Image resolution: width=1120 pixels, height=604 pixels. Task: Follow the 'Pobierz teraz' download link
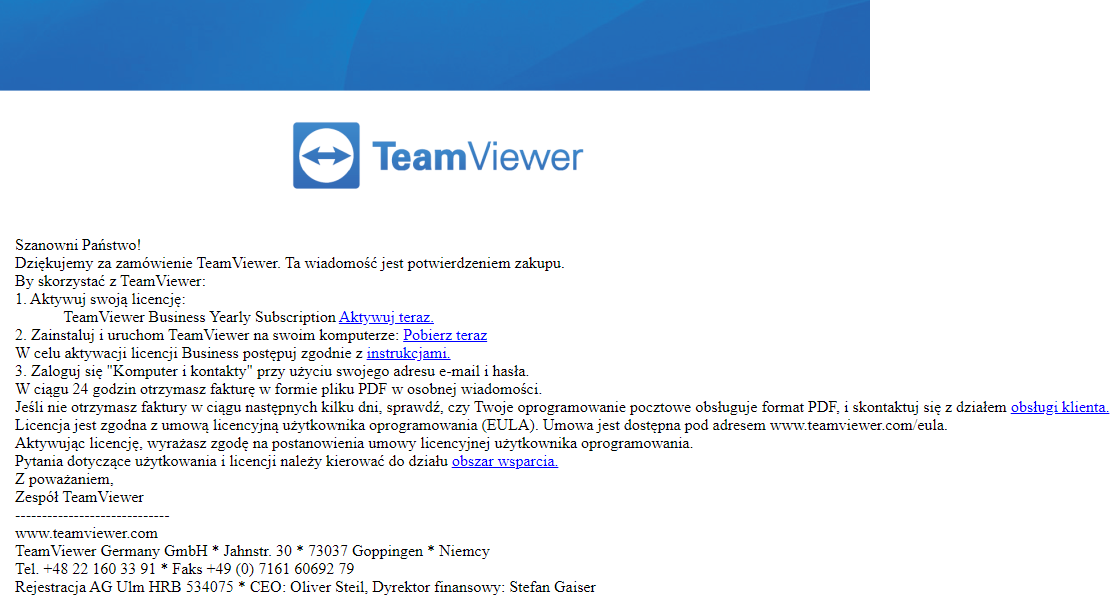[x=445, y=335]
